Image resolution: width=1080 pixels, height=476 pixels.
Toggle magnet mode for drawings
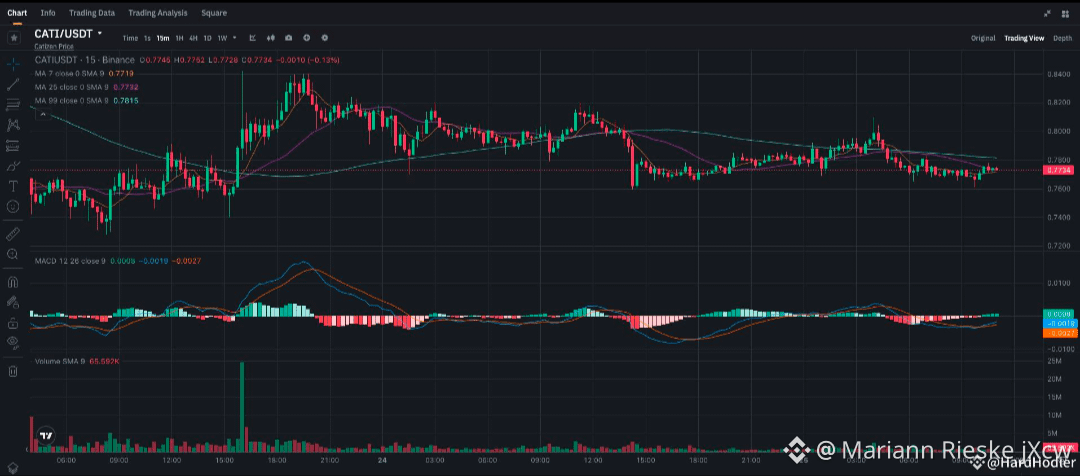[13, 282]
